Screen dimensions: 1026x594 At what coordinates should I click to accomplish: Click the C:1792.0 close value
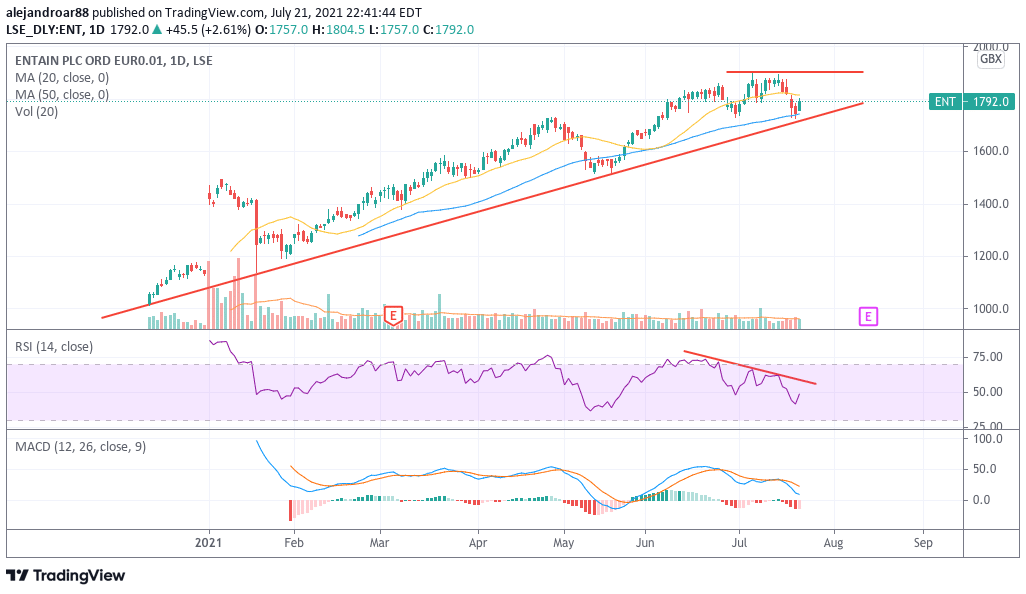(x=448, y=29)
